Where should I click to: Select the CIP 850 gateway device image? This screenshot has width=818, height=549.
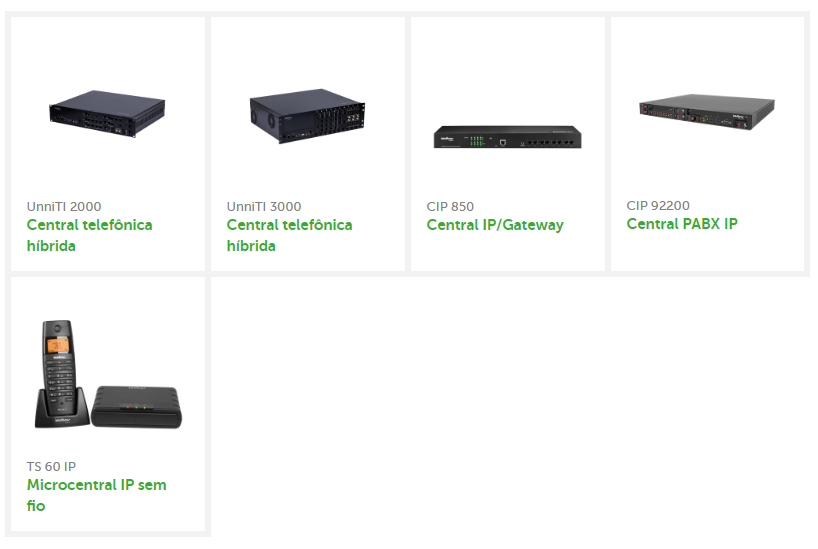click(x=507, y=137)
